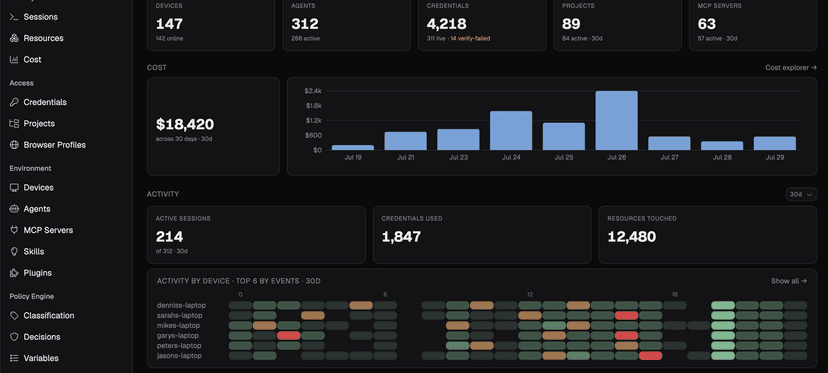Screen dimensions: 828x373
Task: Click the Jul 23 cost bar
Action: click(x=458, y=139)
